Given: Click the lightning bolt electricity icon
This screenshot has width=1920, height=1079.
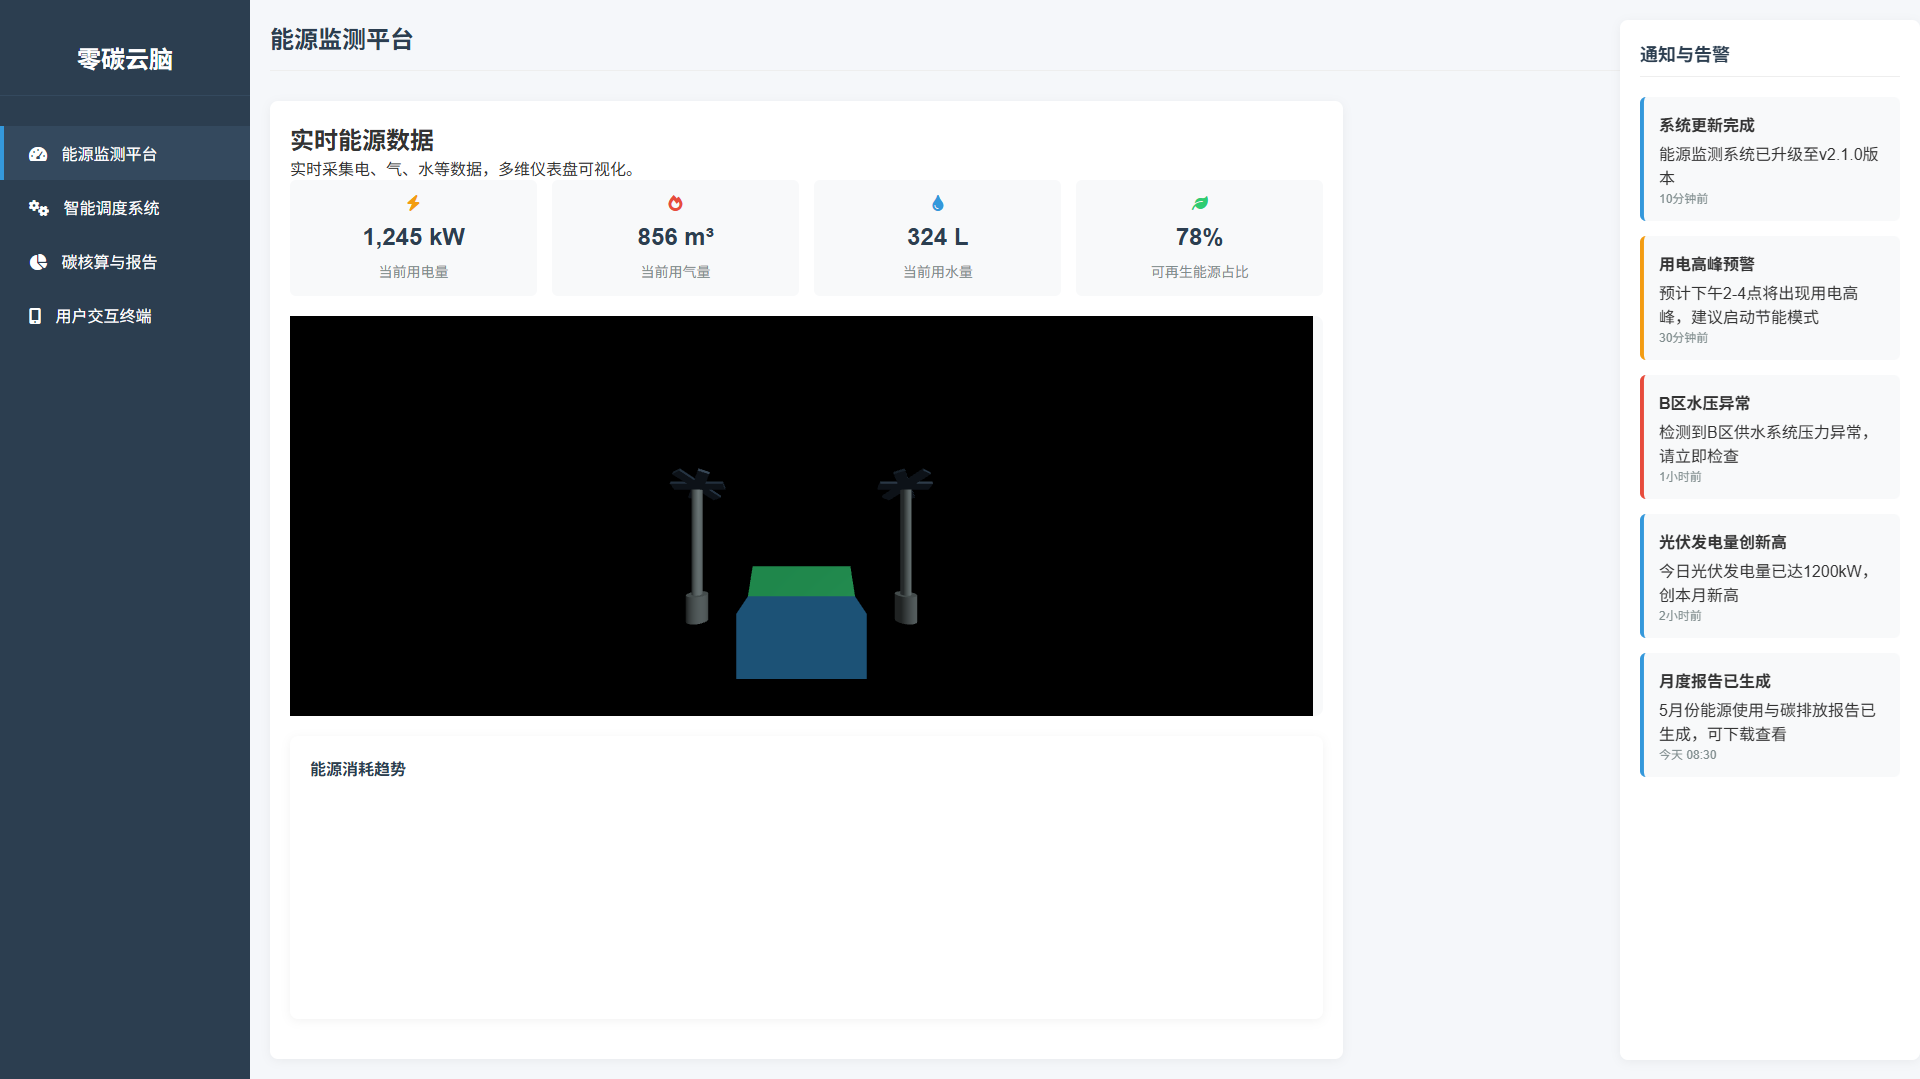Looking at the screenshot, I should click(x=413, y=203).
